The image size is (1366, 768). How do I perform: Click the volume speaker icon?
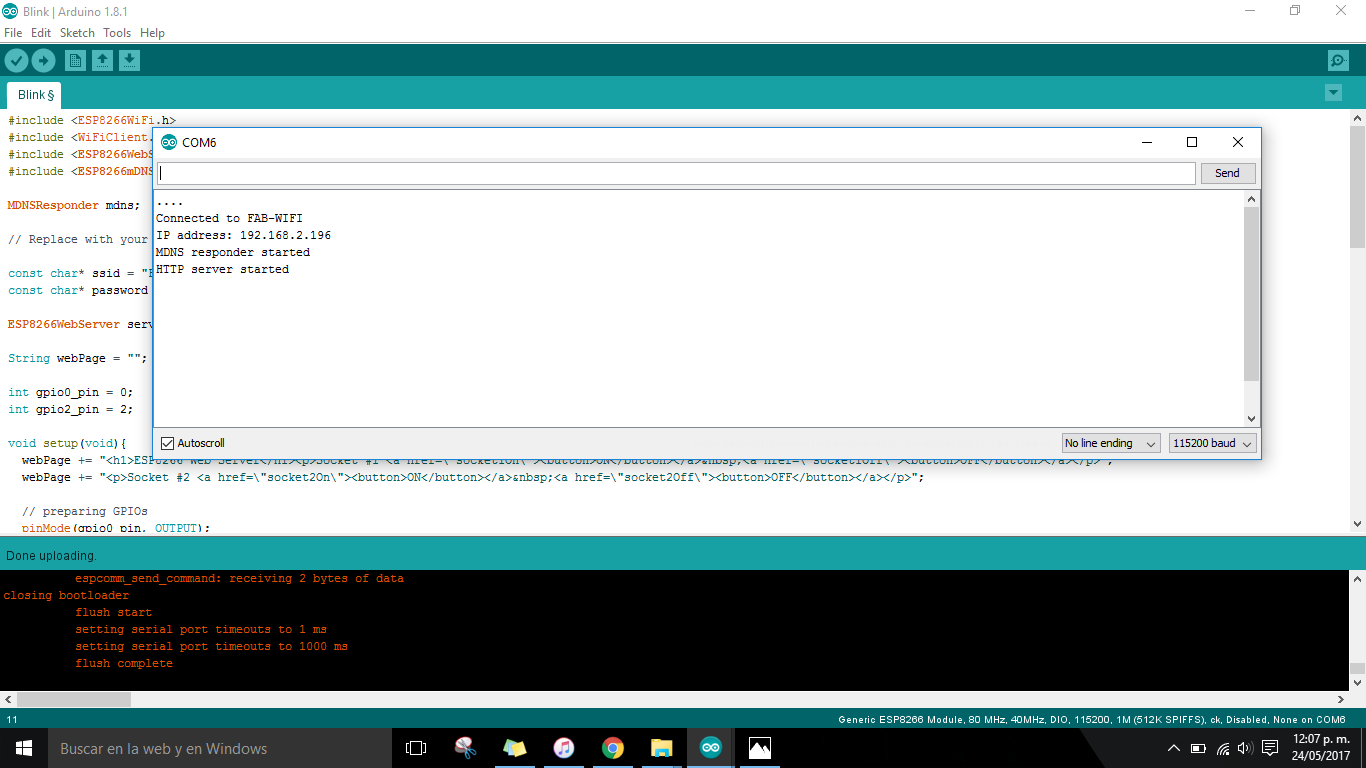point(1245,748)
